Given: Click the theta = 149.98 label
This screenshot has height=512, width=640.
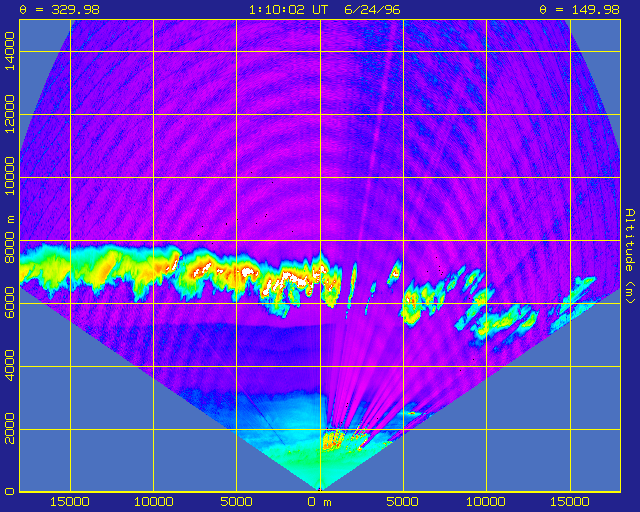Looking at the screenshot, I should (x=579, y=9).
